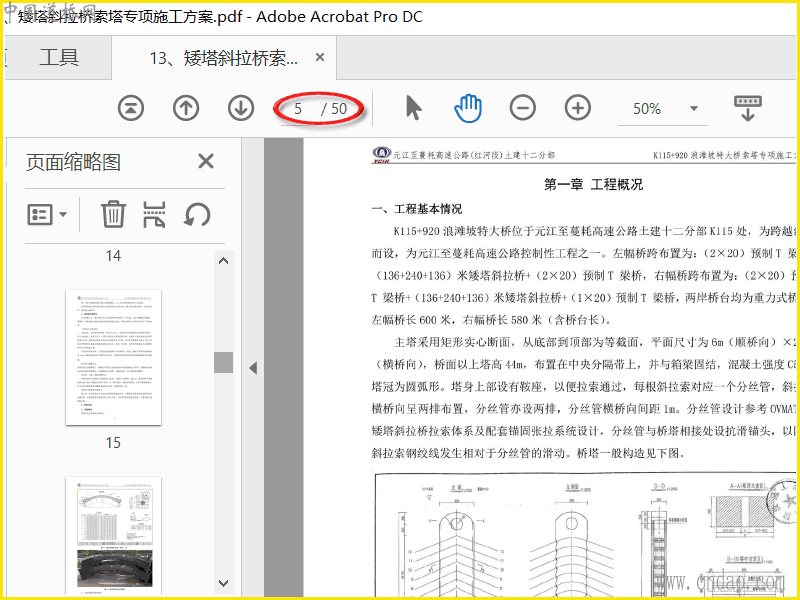Click thumbnail scrollbar down arrow
Screen dimensions: 800x600
(x=223, y=583)
